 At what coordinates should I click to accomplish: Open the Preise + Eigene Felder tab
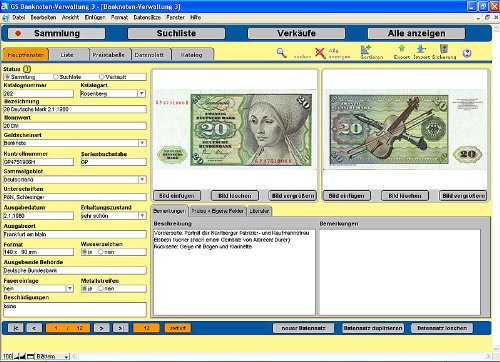tap(218, 211)
